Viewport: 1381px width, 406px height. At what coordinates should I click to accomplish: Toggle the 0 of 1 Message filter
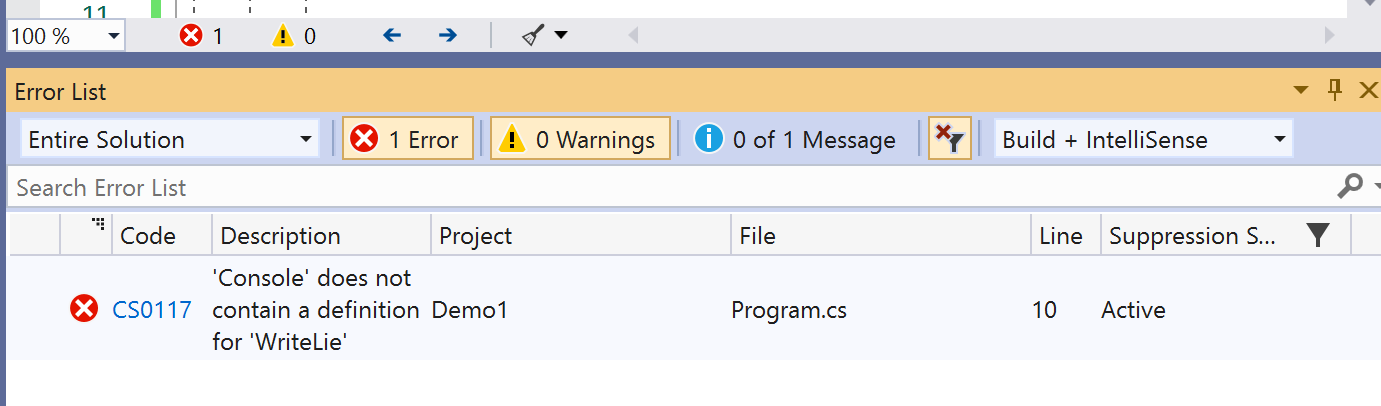pyautogui.click(x=796, y=140)
